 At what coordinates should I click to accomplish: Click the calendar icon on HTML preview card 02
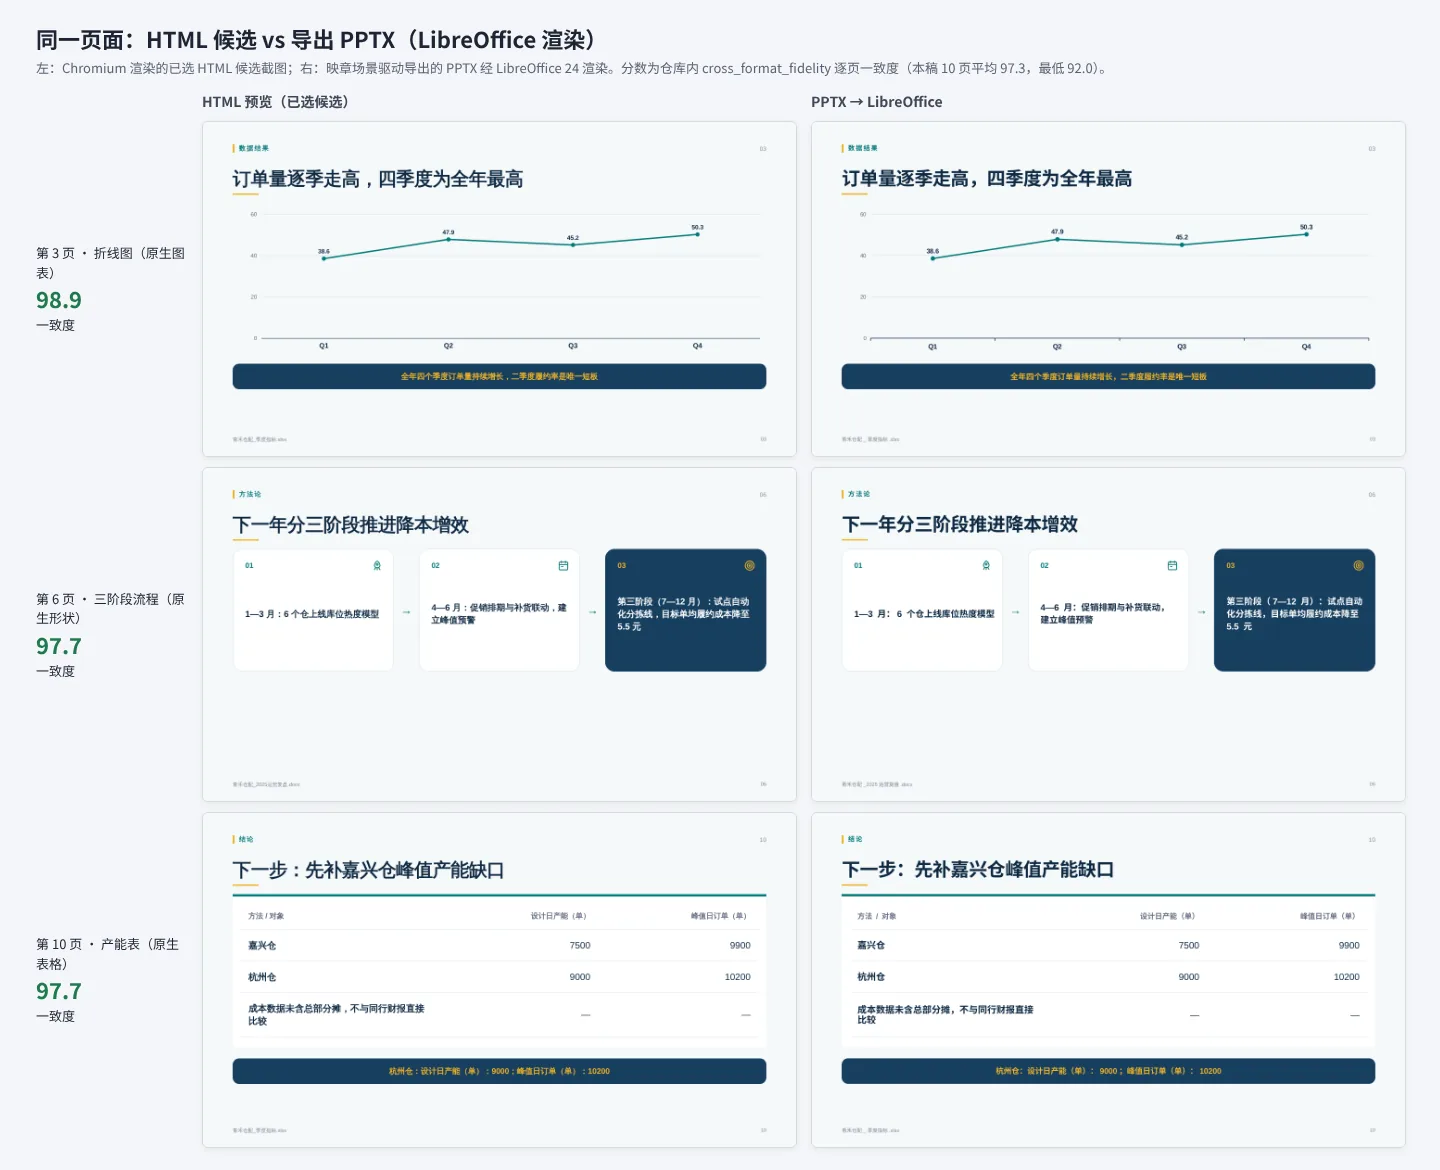[563, 566]
